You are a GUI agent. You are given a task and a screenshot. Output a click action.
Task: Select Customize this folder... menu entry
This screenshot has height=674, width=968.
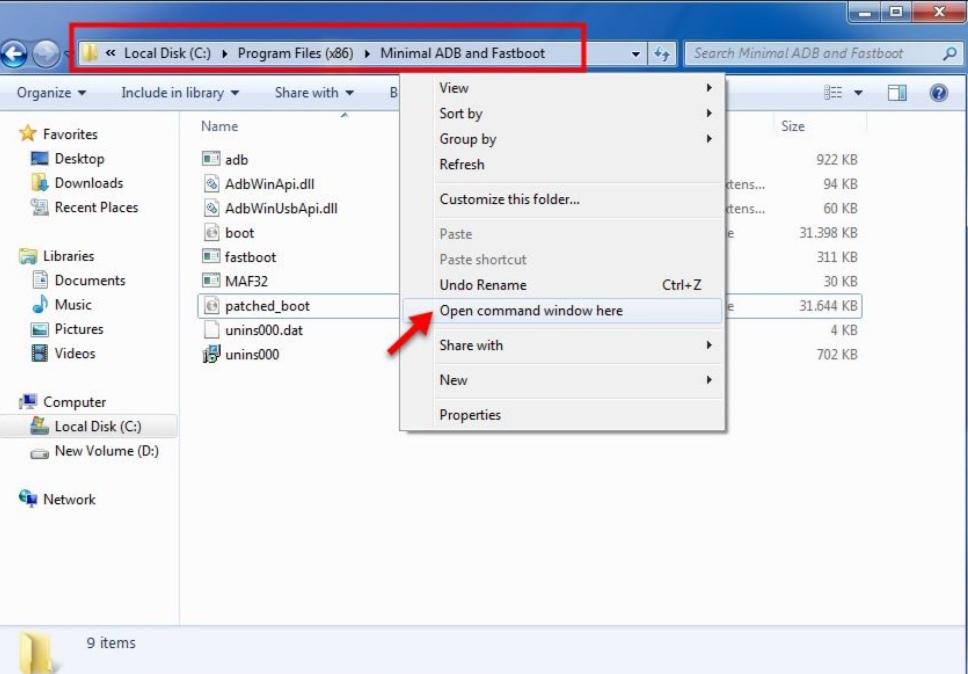point(562,199)
